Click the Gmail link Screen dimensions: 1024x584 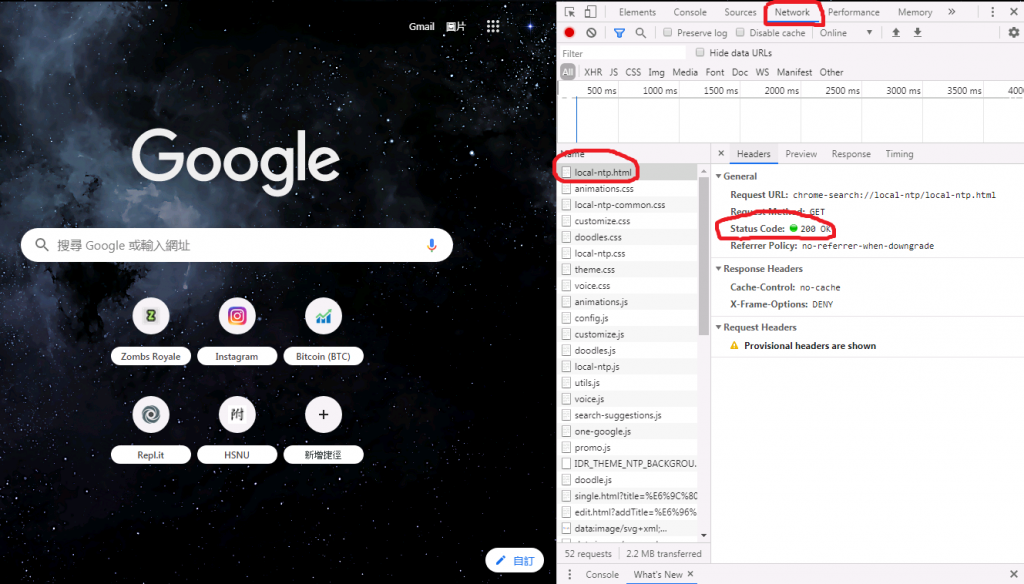pyautogui.click(x=421, y=26)
